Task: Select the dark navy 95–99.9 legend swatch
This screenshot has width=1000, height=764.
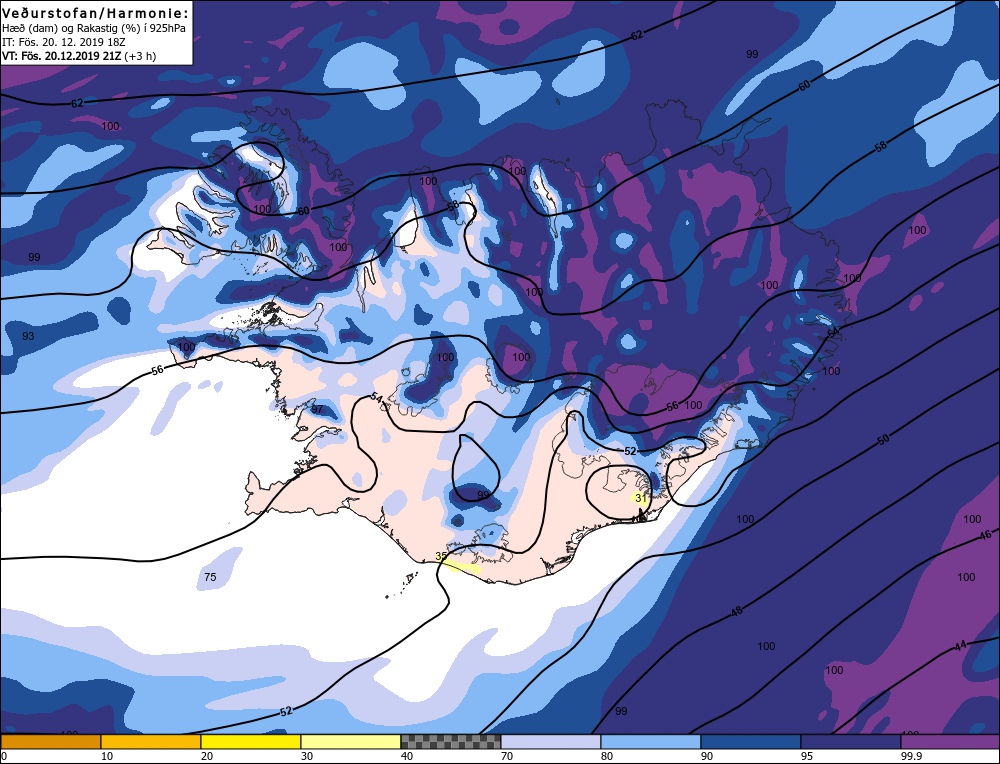Action: (851, 741)
